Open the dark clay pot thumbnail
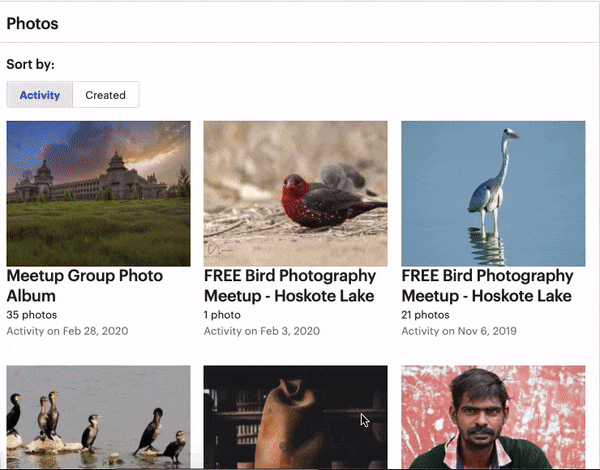600x470 pixels. [x=295, y=417]
